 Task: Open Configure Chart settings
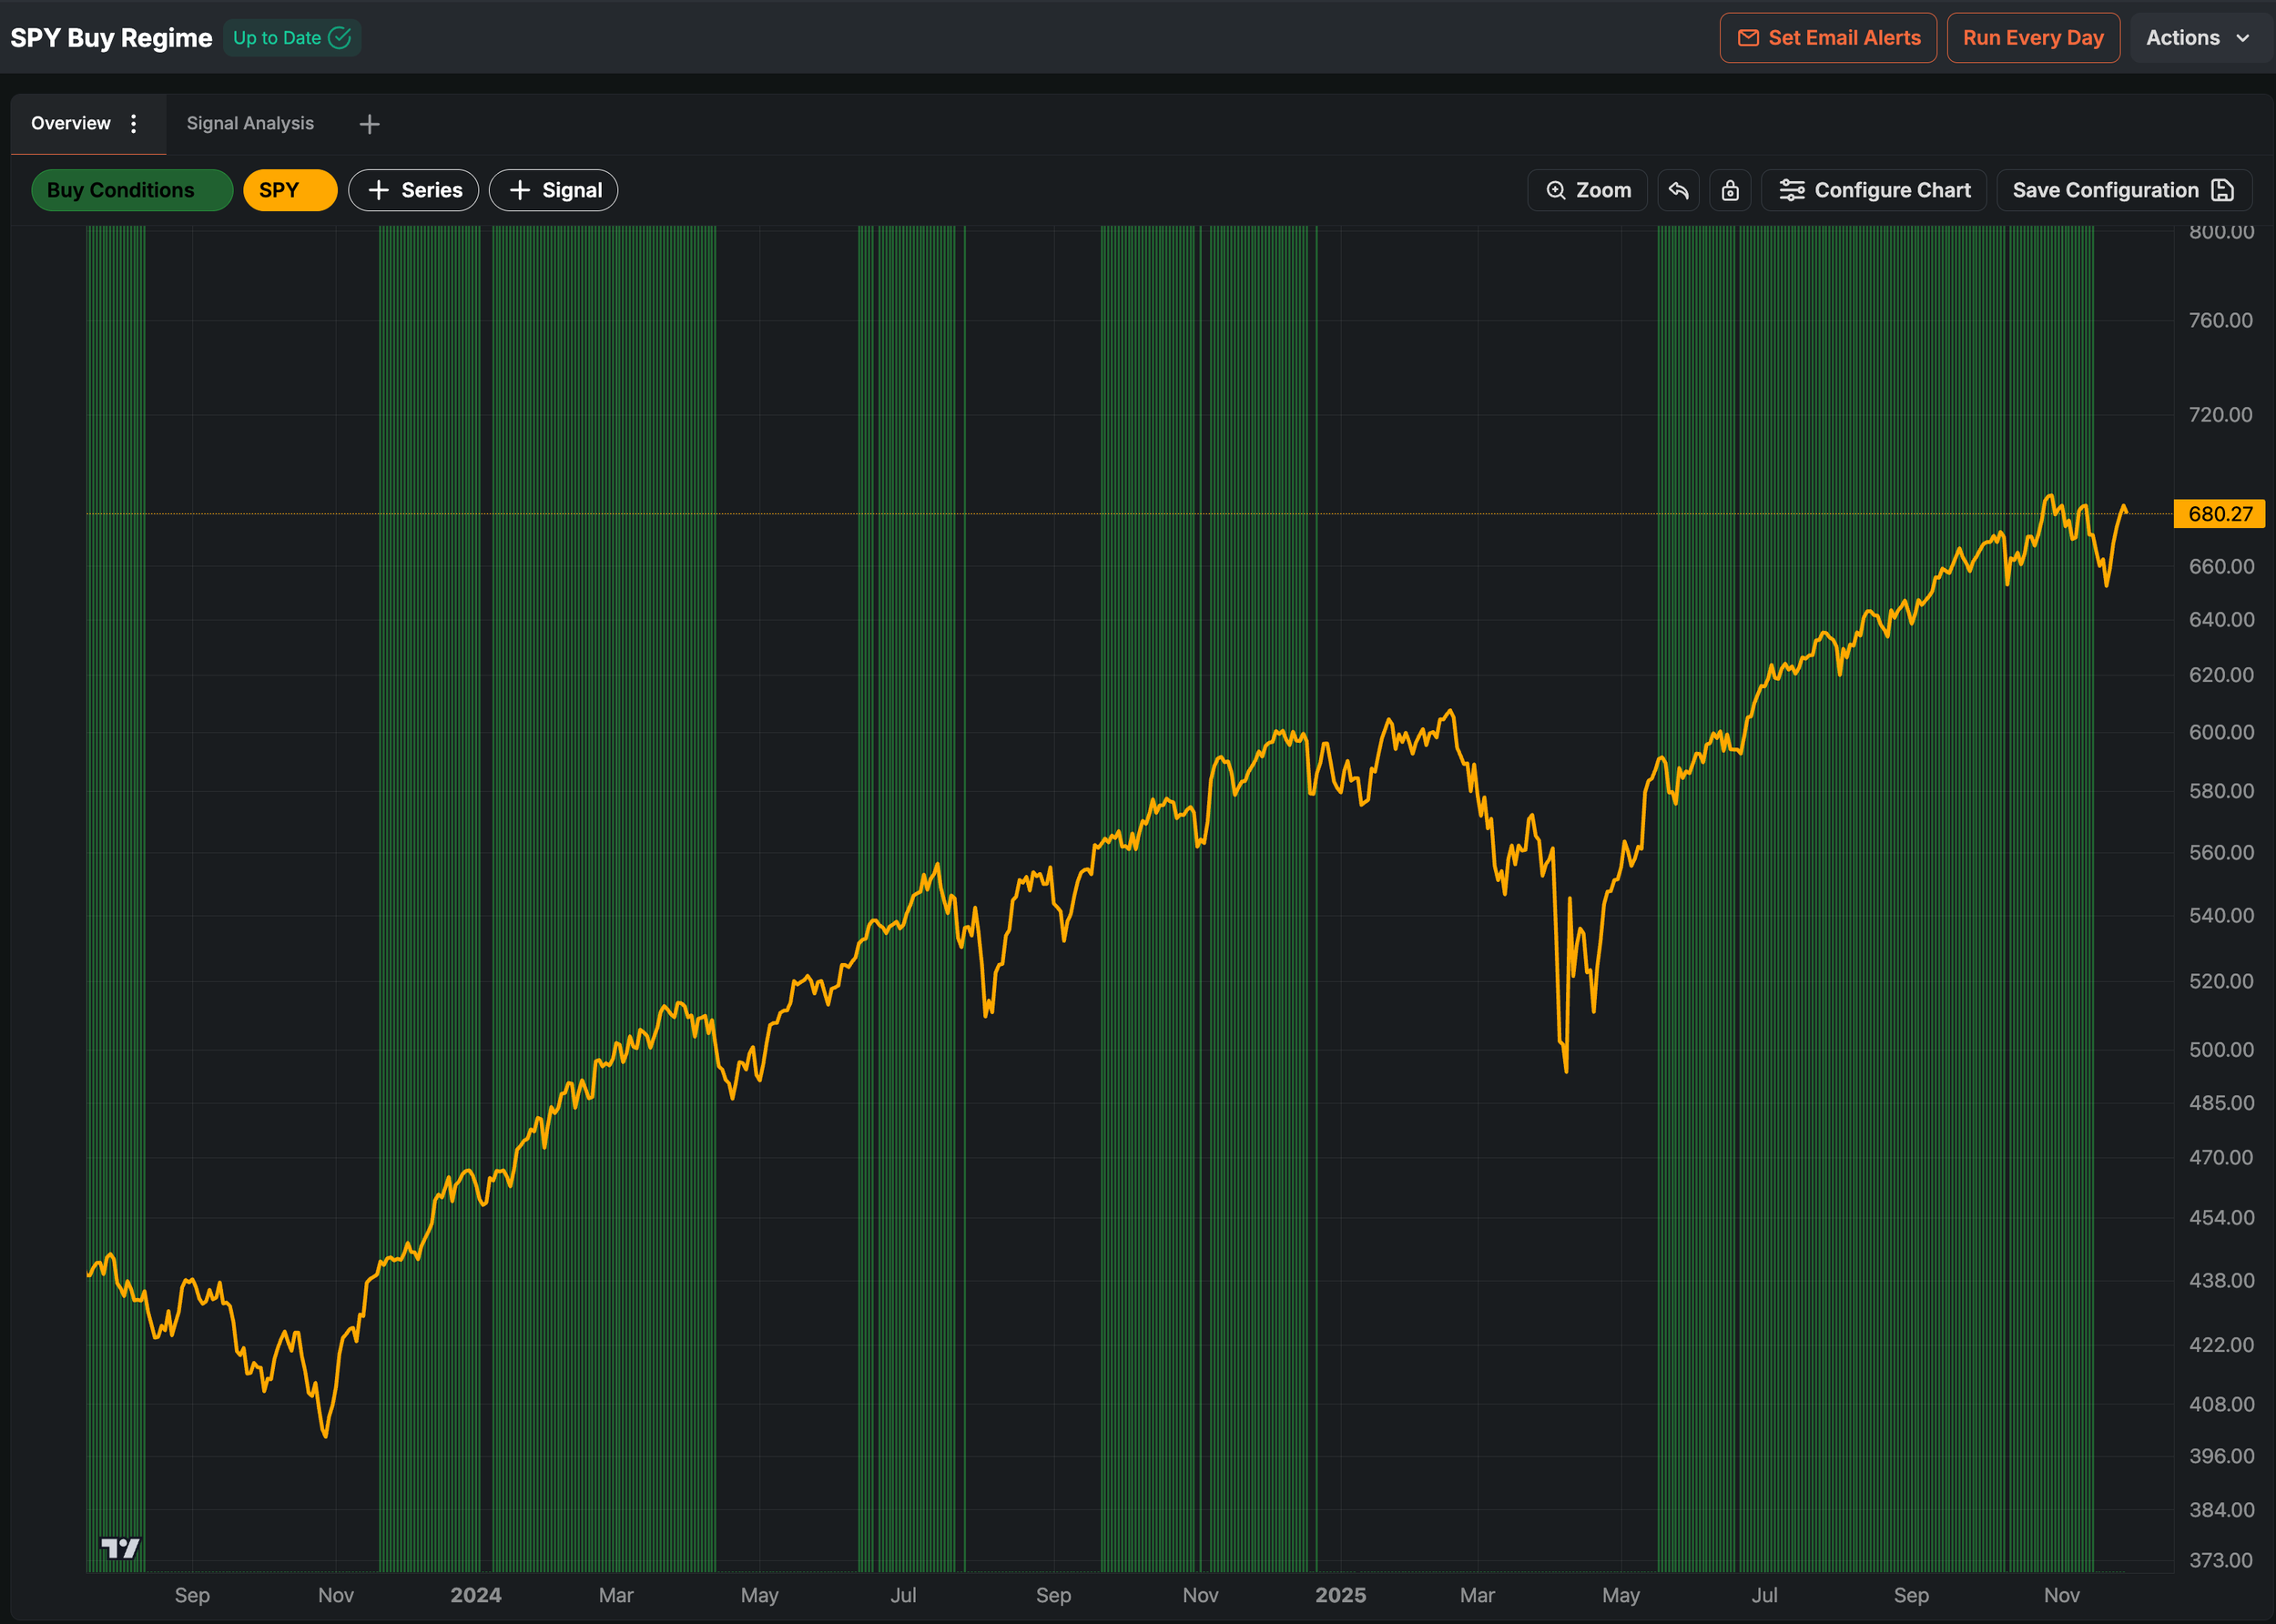[1874, 190]
